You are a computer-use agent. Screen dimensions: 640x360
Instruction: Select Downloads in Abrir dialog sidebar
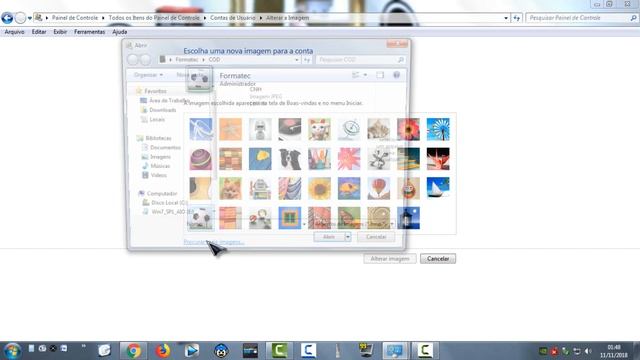coord(158,110)
